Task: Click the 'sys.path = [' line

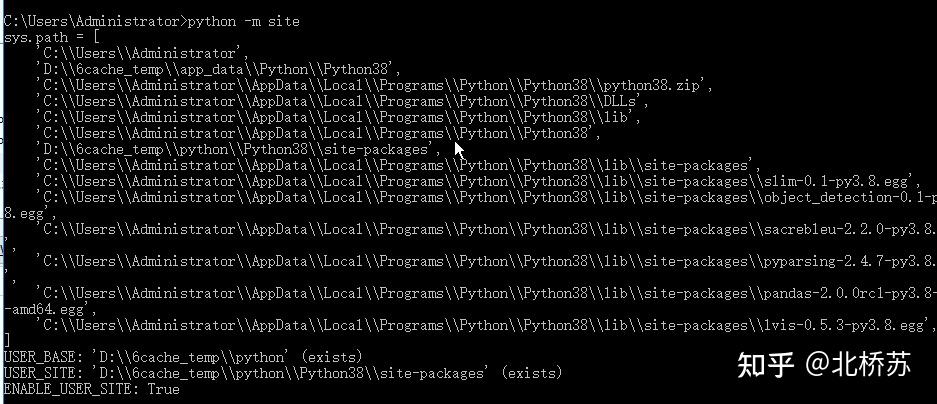Action: click(x=51, y=37)
